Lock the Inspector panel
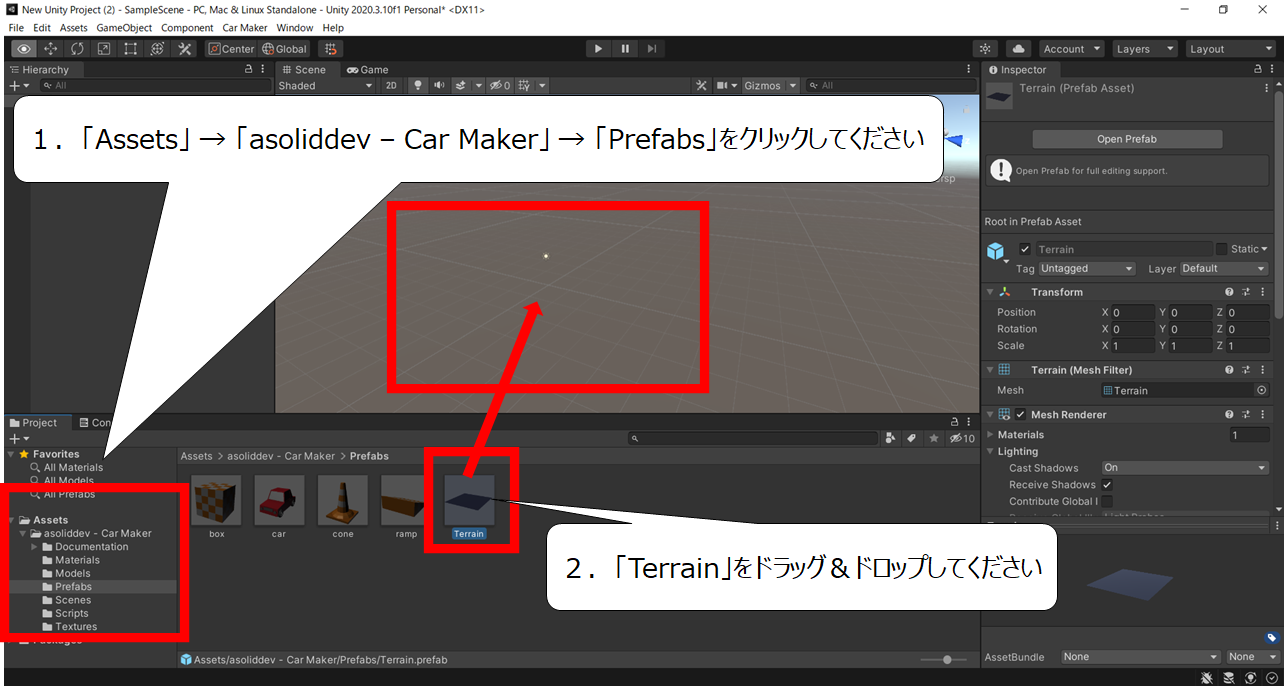The height and width of the screenshot is (686, 1284). pyautogui.click(x=1257, y=70)
